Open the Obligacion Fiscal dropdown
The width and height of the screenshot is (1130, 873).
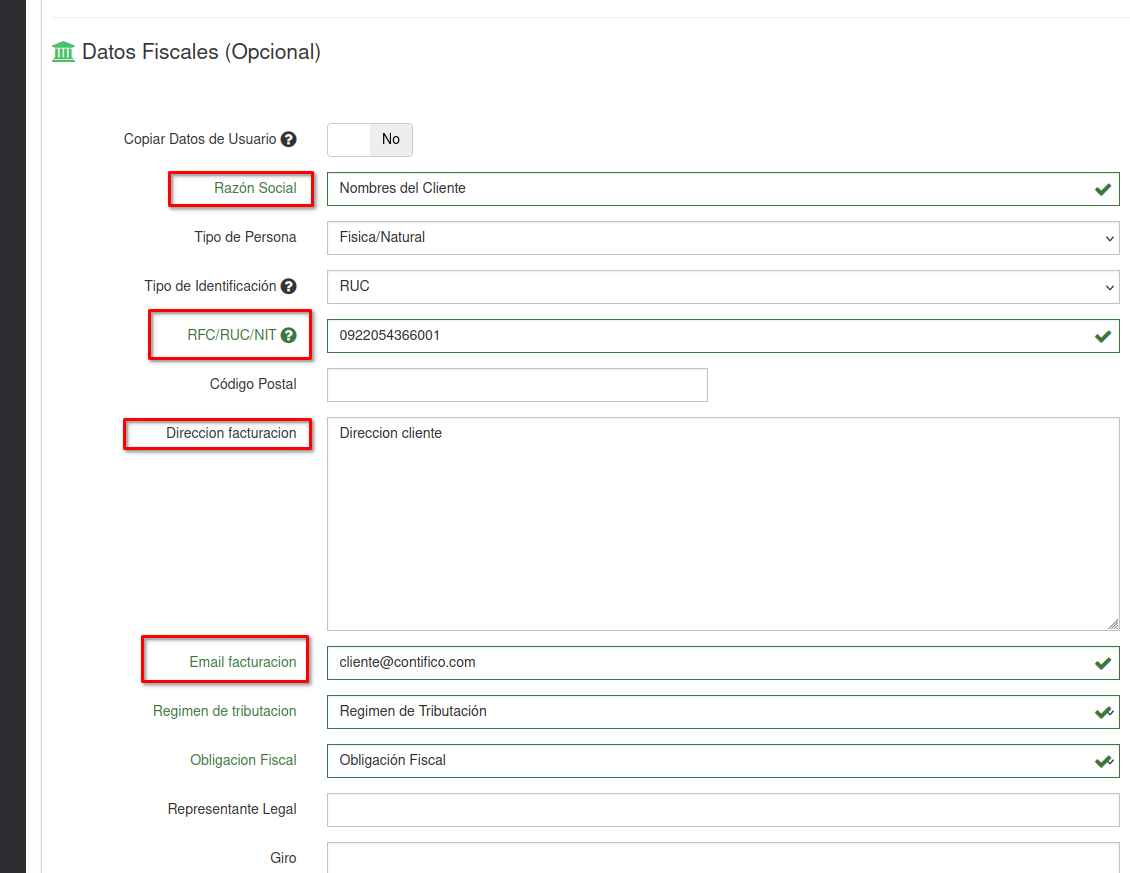[722, 761]
